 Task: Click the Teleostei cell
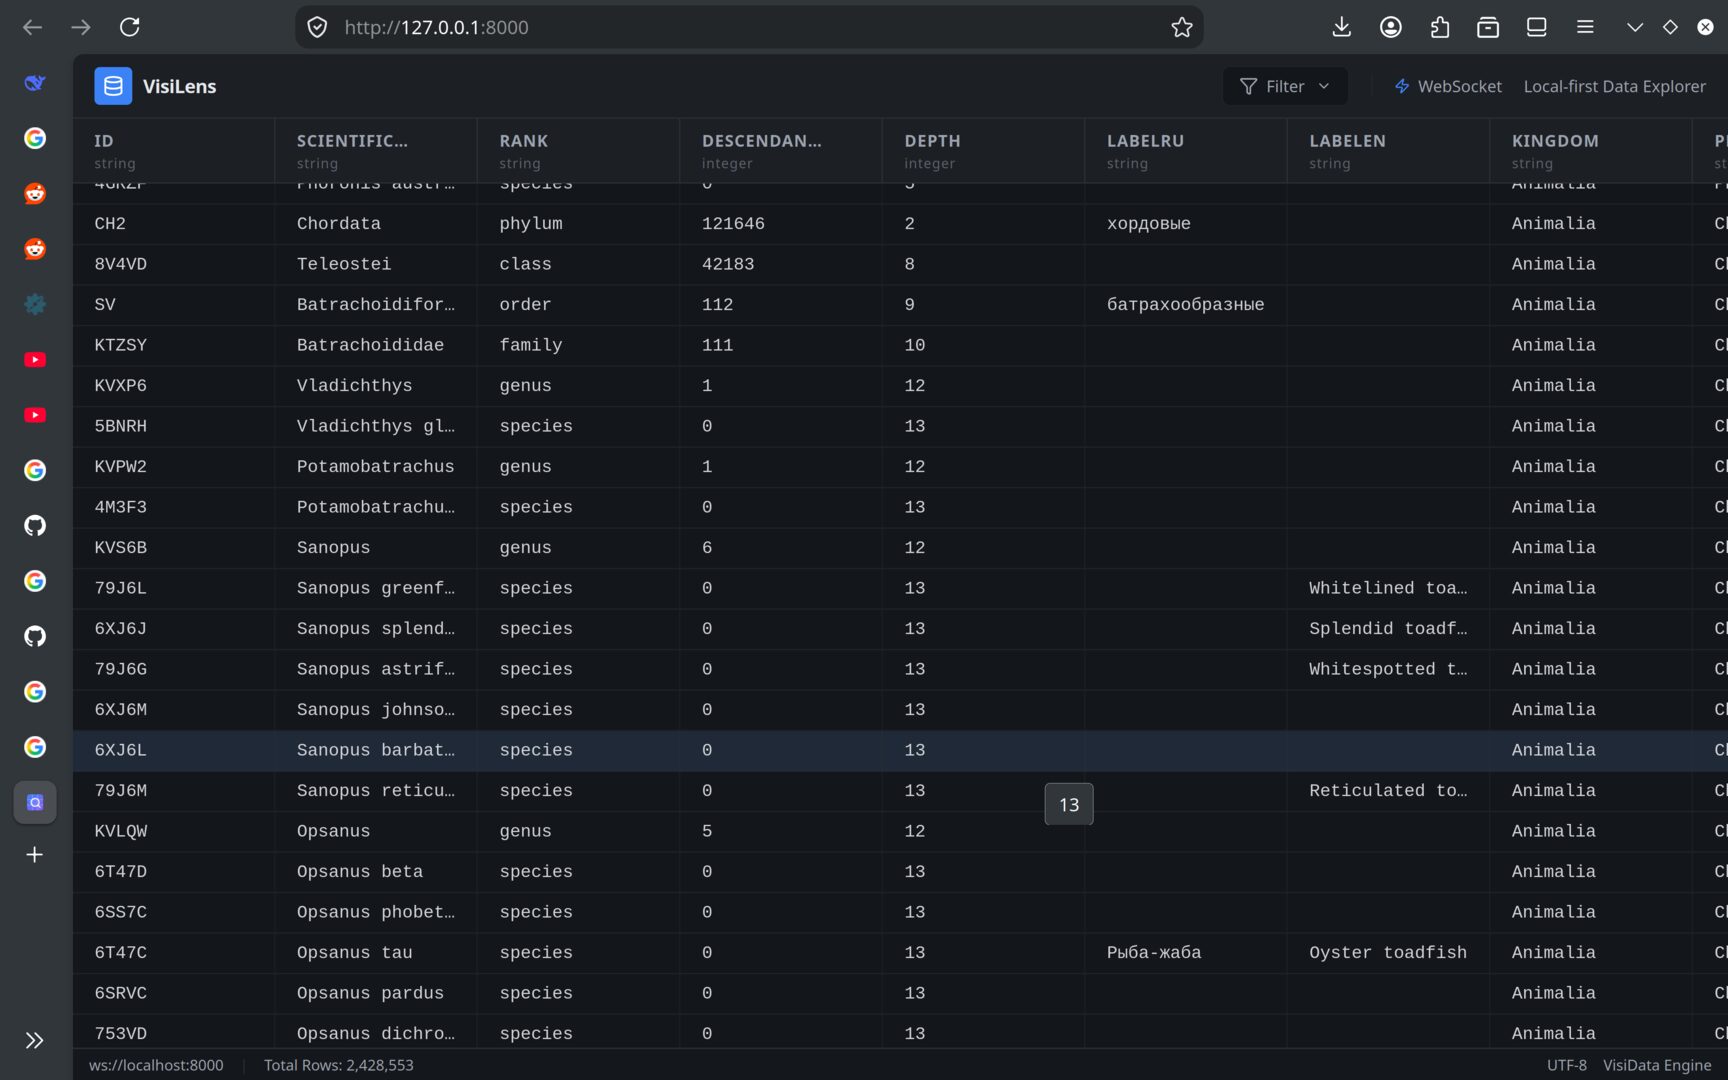375,264
